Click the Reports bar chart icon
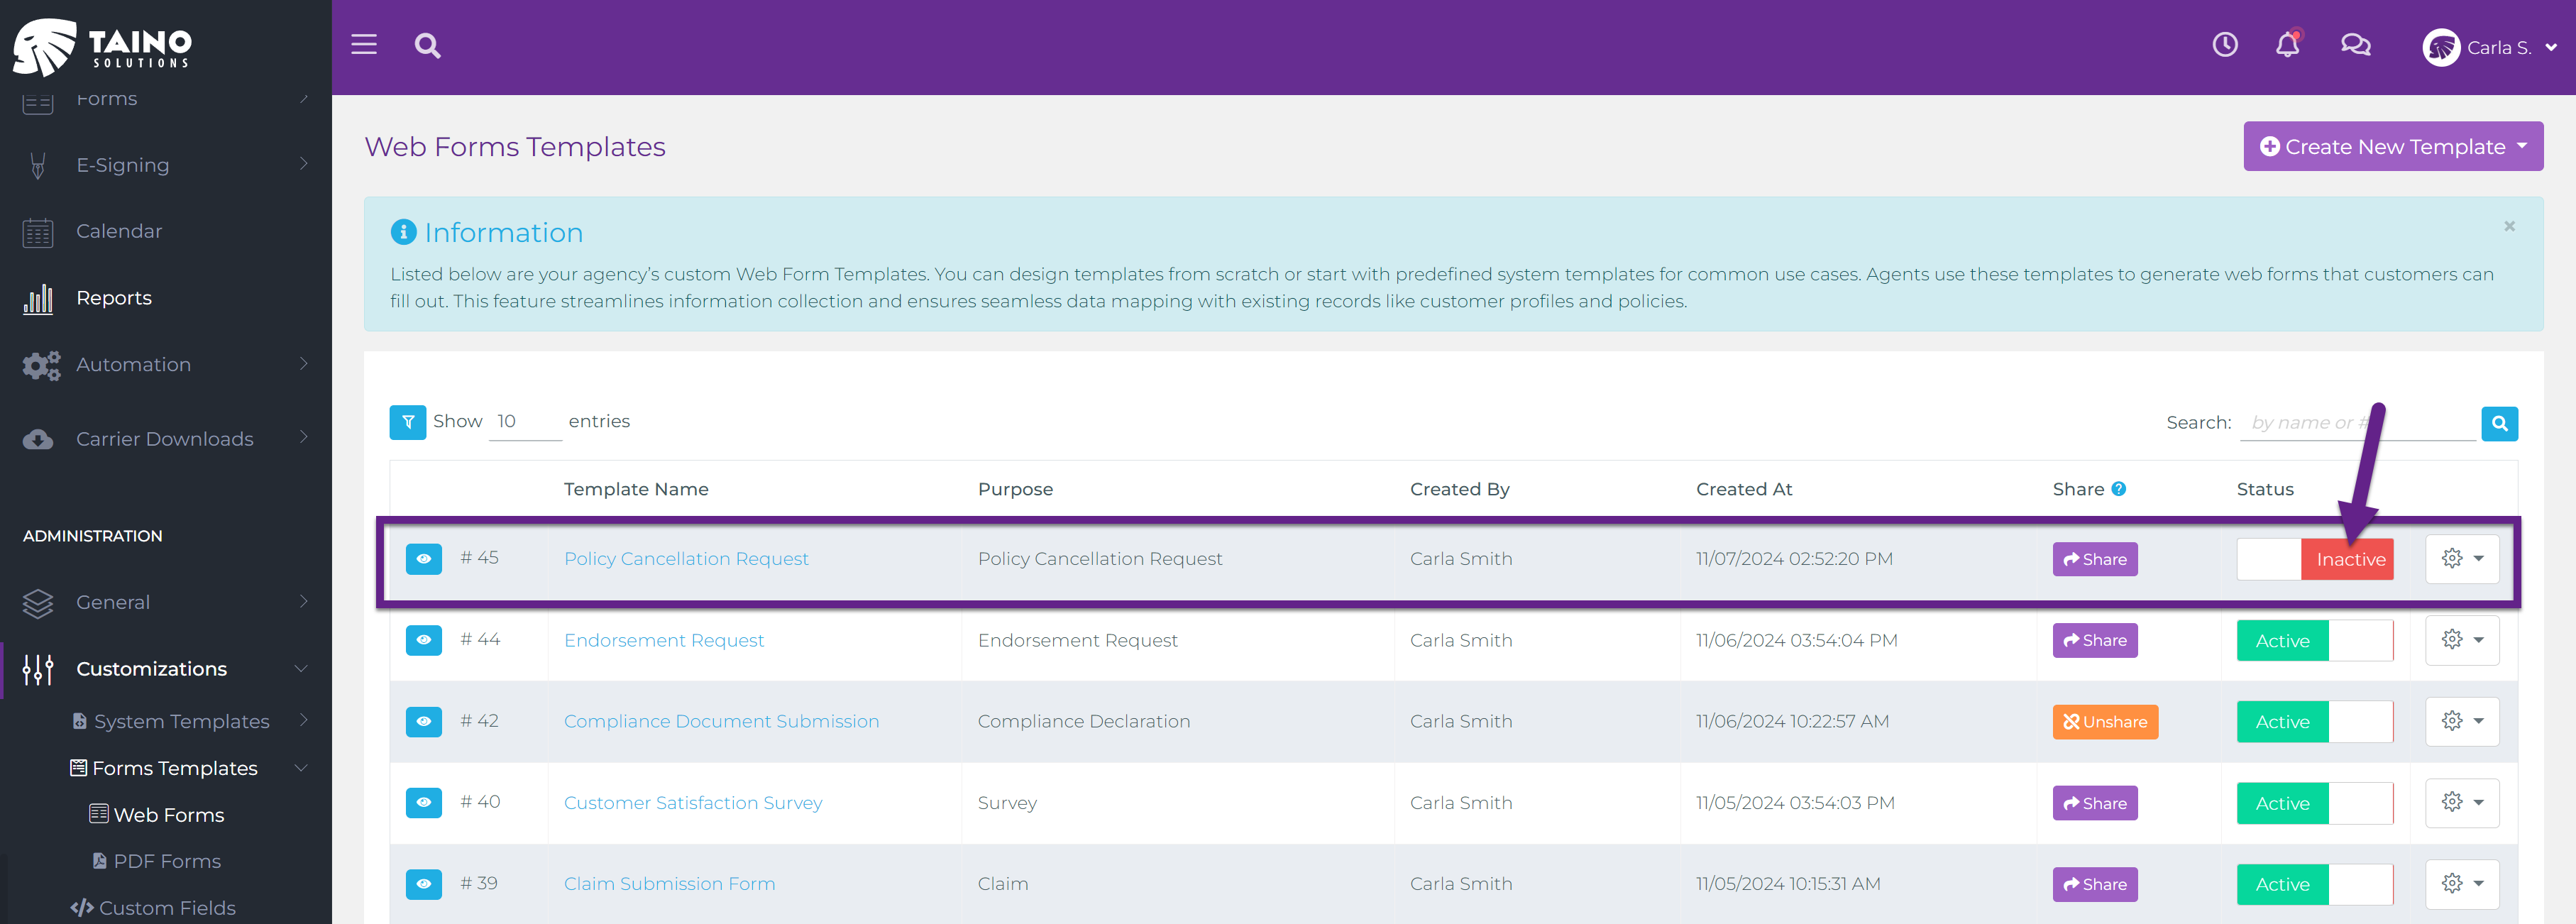2576x924 pixels. [38, 298]
